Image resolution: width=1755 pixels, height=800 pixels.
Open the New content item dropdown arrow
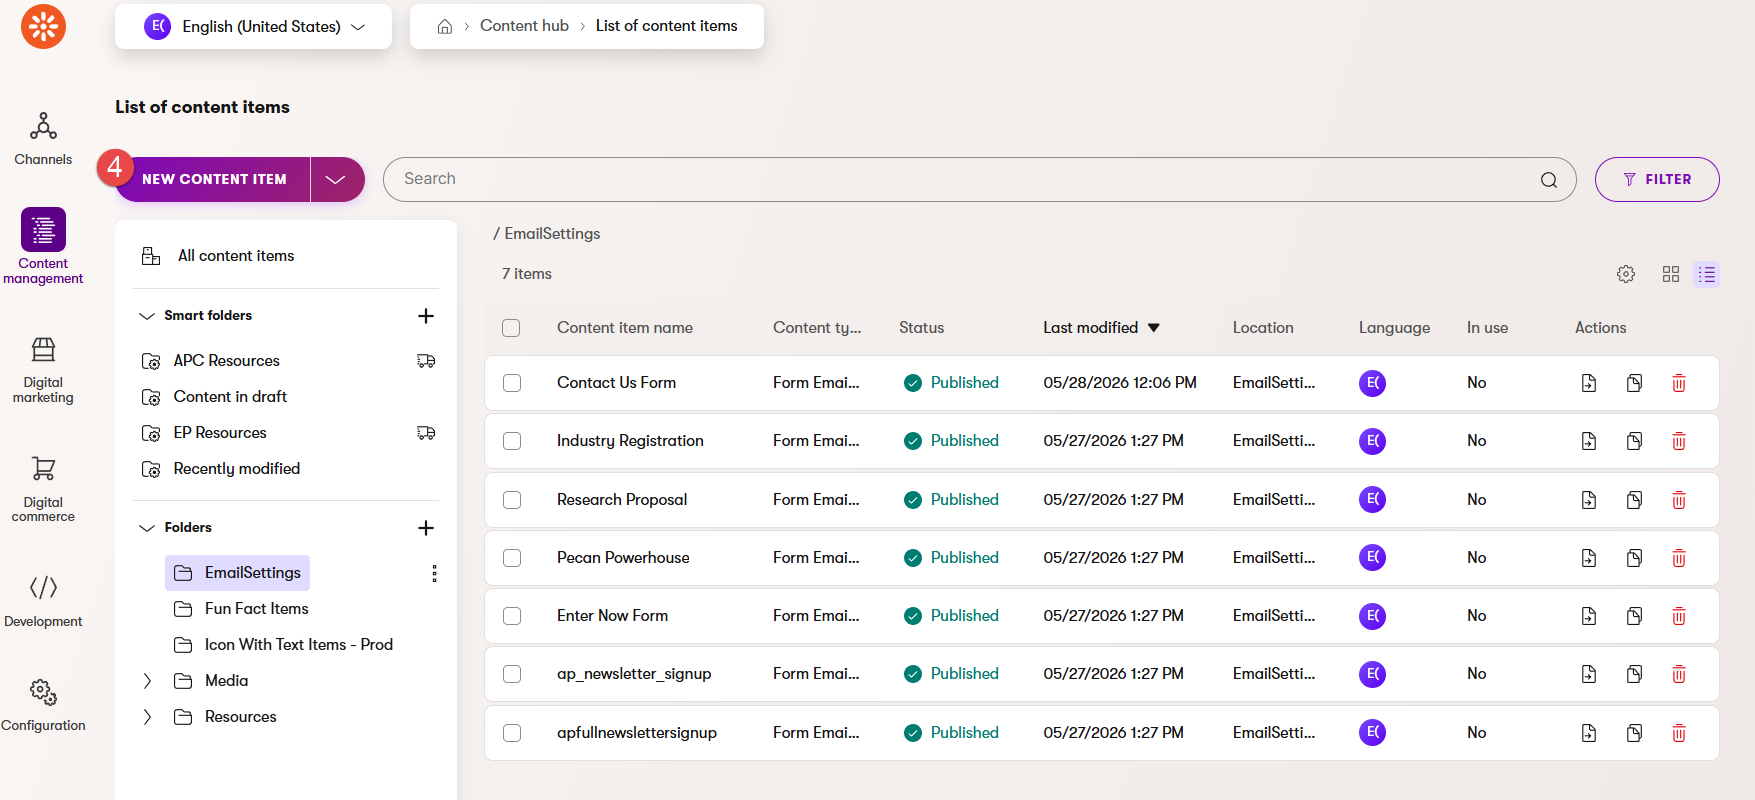coord(336,180)
